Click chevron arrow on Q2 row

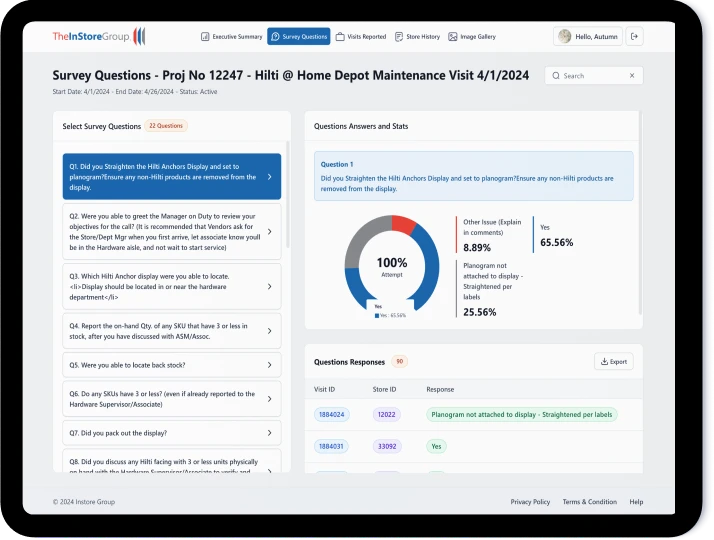click(x=270, y=232)
